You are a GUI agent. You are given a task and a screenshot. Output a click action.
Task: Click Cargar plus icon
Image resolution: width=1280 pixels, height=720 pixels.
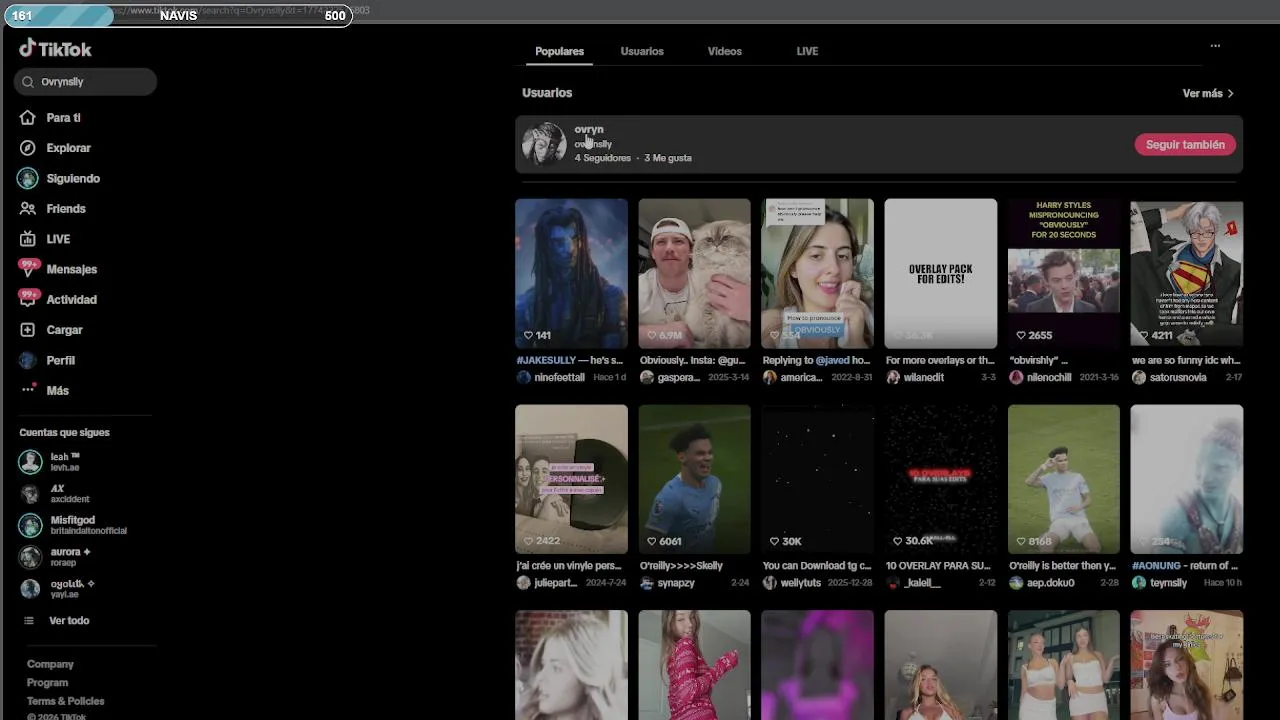(28, 330)
